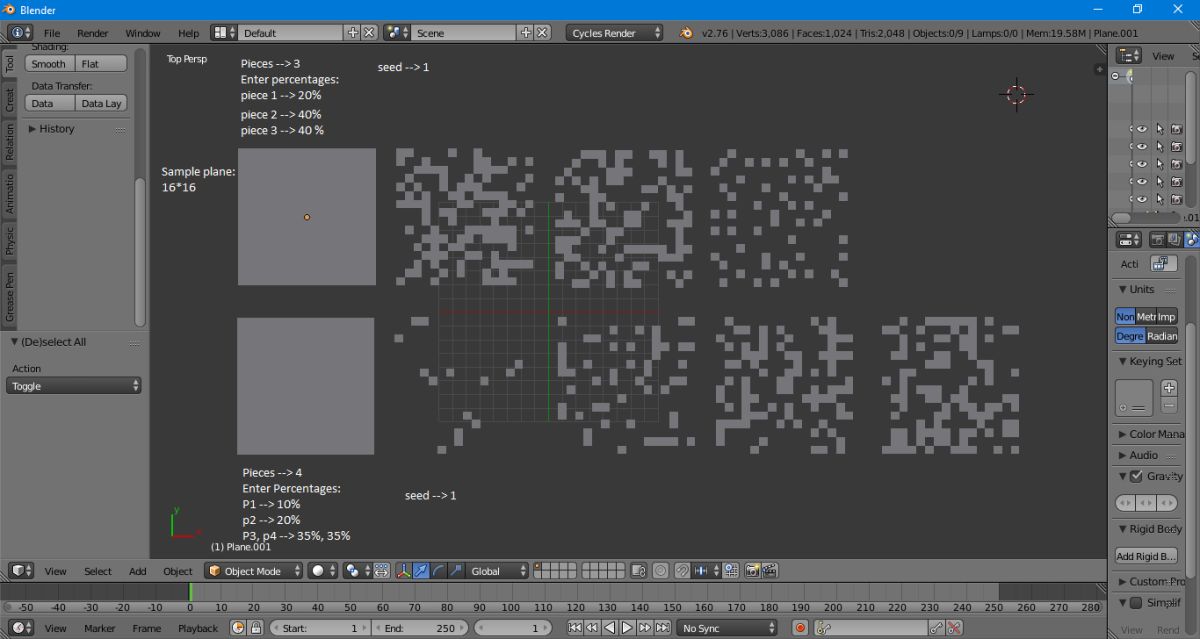Delete the current Scene with X
This screenshot has height=639, width=1200.
[542, 33]
